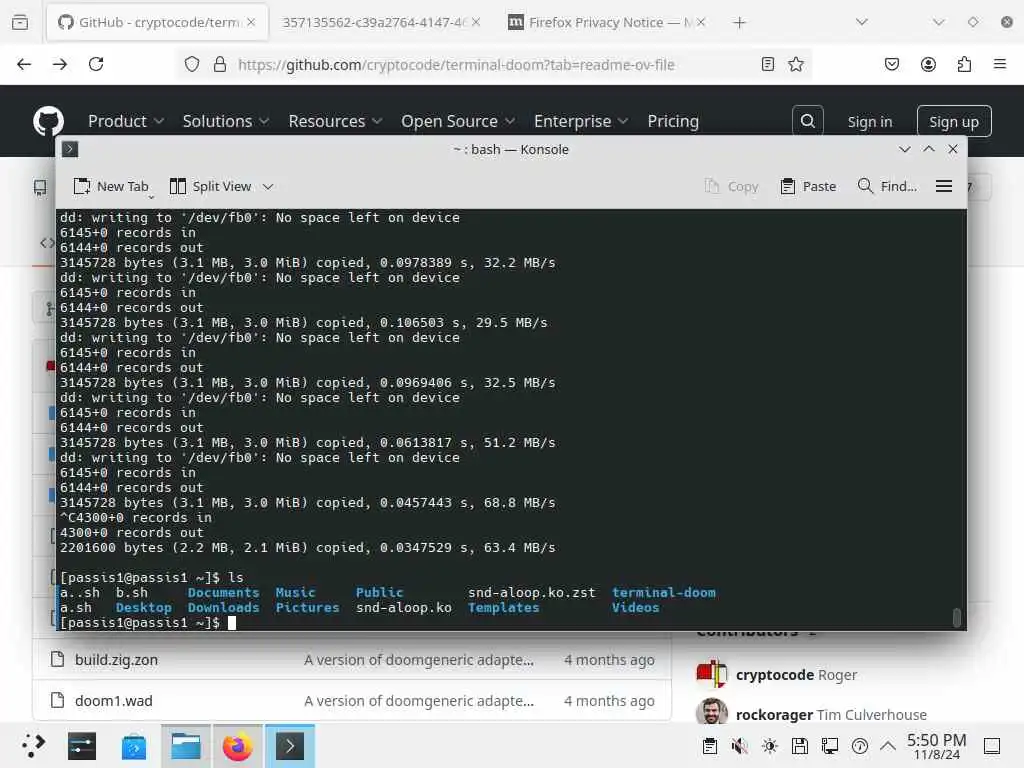Click the tracking protection shield icon
The image size is (1024, 768).
pyautogui.click(x=191, y=64)
